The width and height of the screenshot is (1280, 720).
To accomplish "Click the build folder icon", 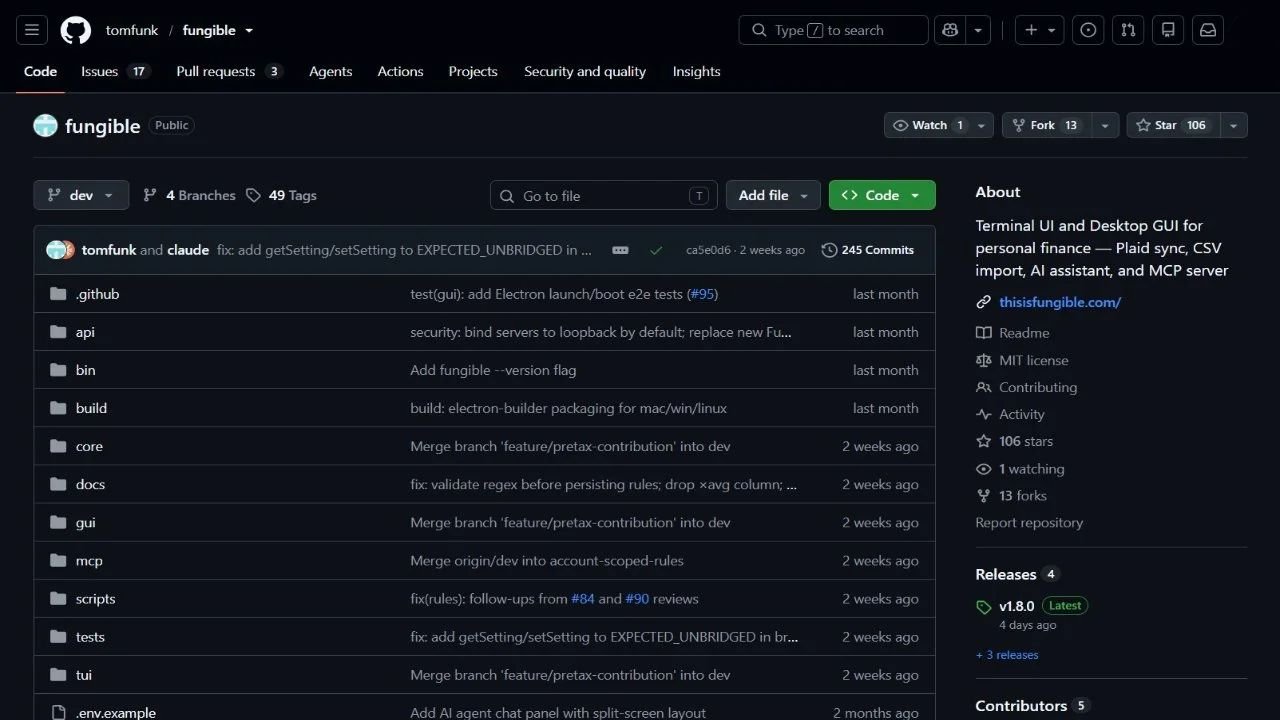I will tap(58, 408).
